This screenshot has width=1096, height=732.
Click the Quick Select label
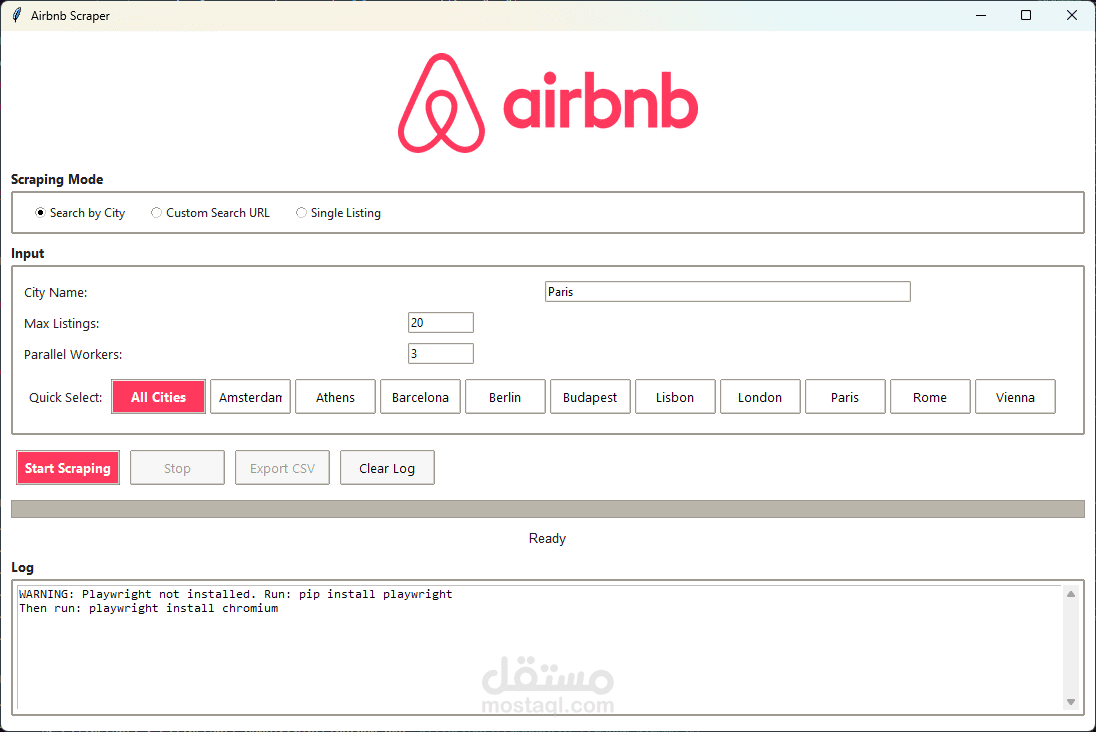65,397
